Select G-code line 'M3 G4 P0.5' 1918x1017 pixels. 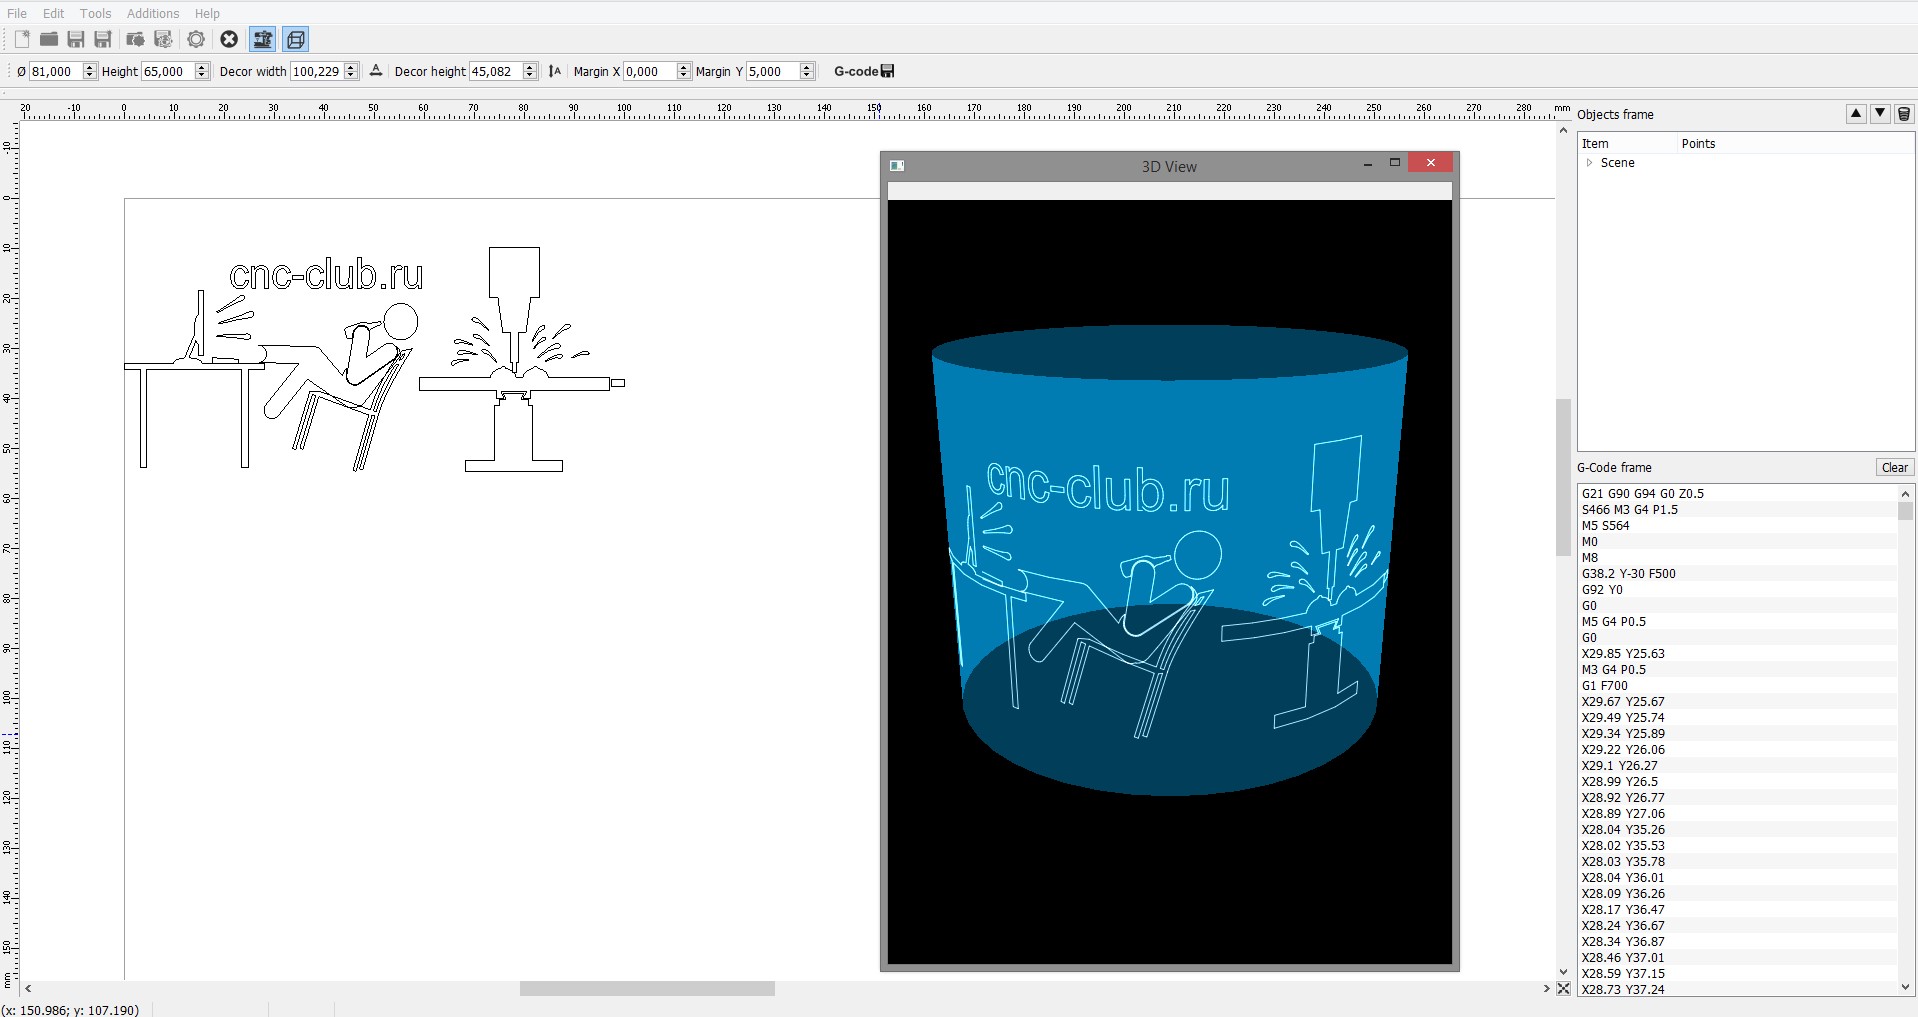point(1738,670)
